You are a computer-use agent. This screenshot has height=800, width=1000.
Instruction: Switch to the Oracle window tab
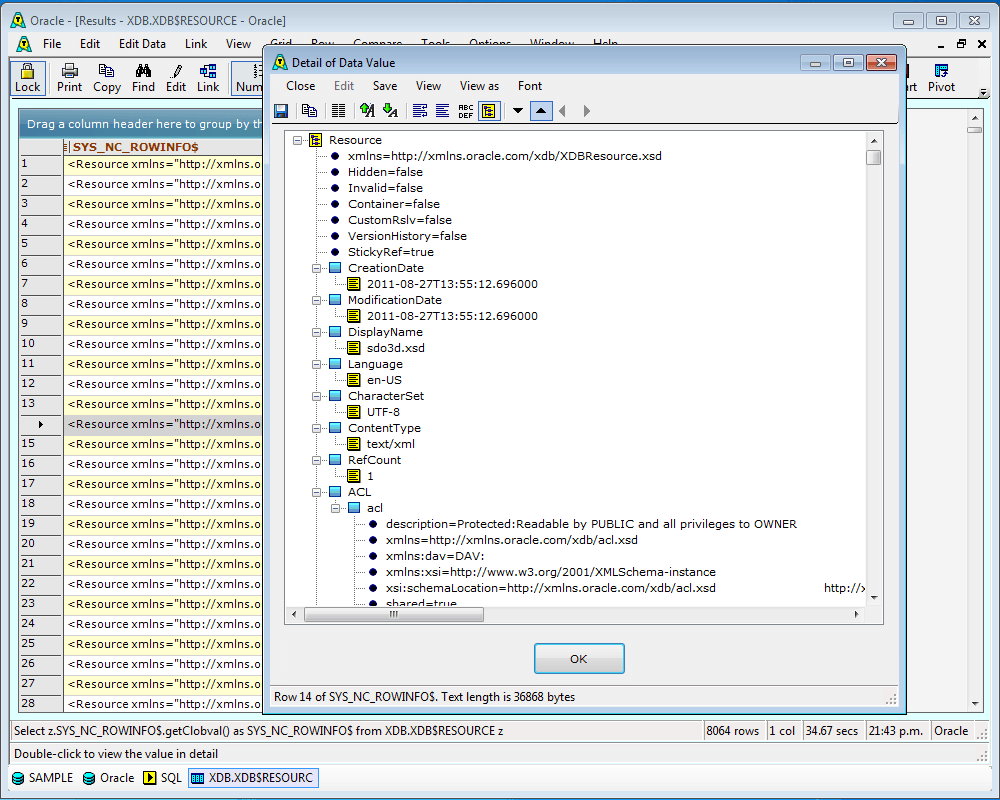click(109, 778)
